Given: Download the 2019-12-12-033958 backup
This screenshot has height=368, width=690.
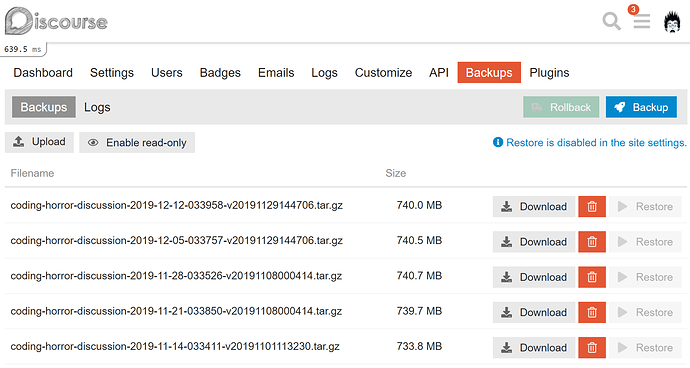Looking at the screenshot, I should point(534,206).
